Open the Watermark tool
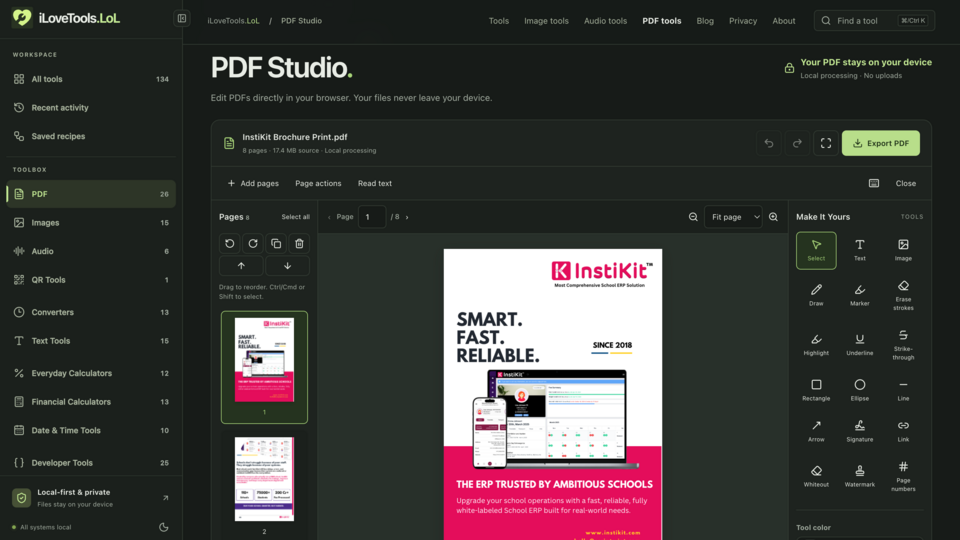 tap(860, 476)
